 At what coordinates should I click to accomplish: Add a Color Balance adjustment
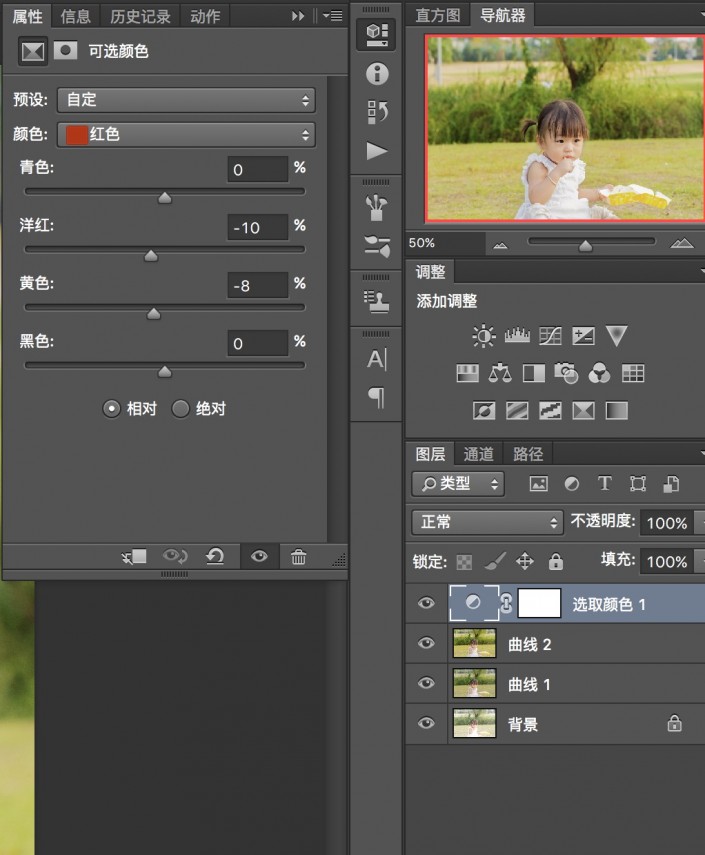pos(500,374)
